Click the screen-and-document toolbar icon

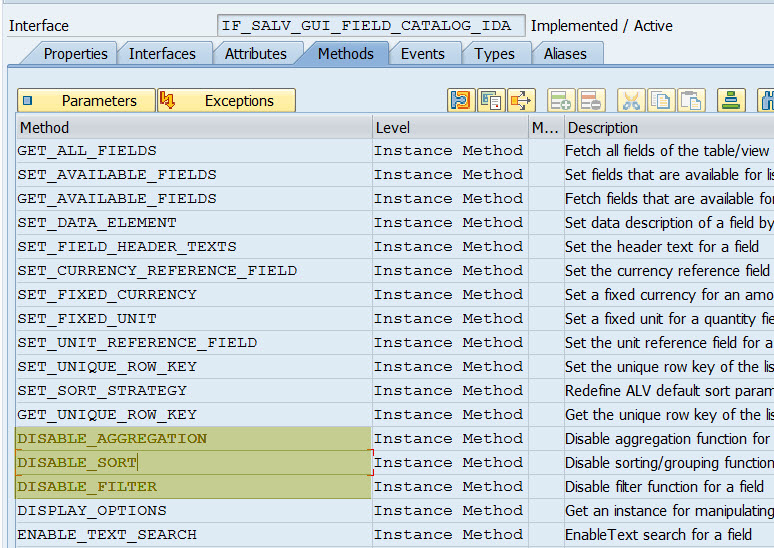(491, 101)
